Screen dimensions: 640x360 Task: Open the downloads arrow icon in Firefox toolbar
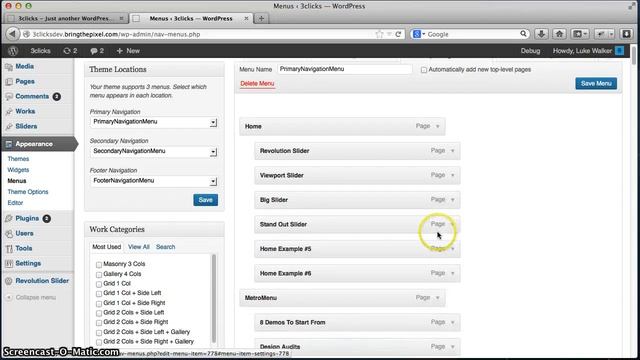point(541,34)
